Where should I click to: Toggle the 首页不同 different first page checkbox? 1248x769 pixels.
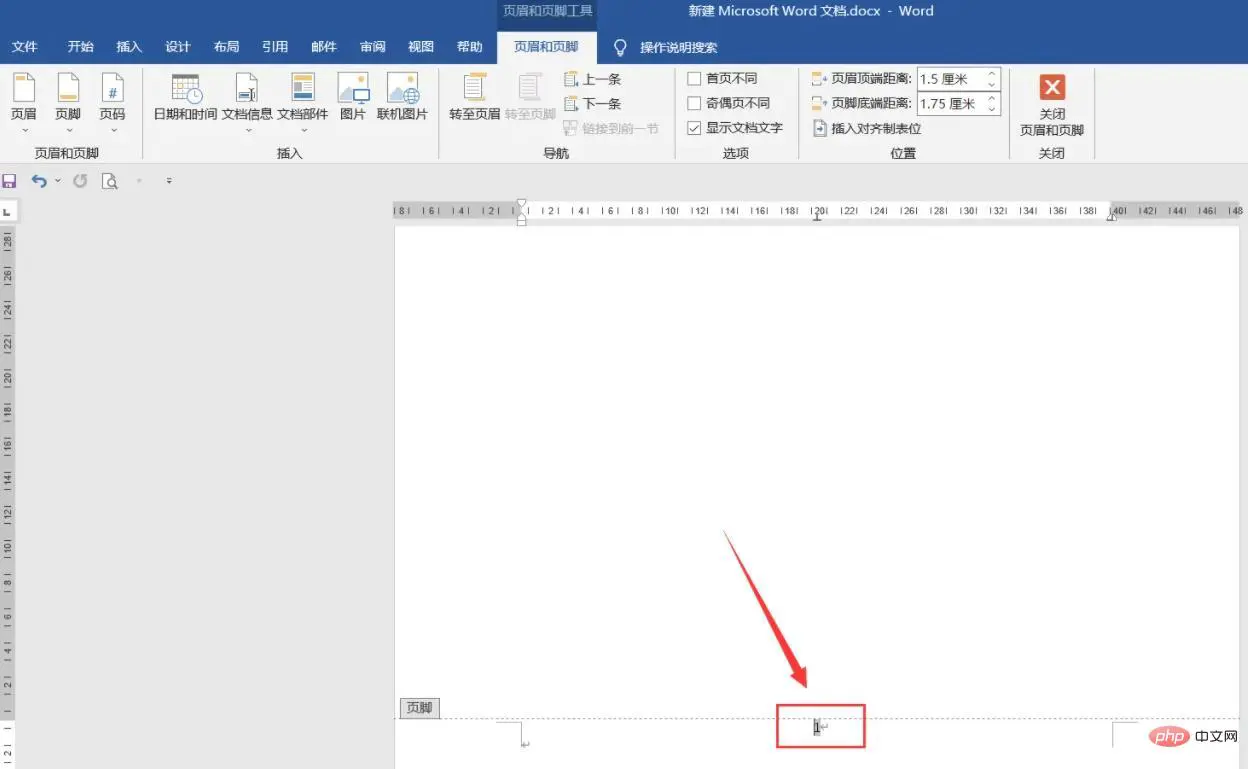pos(694,78)
